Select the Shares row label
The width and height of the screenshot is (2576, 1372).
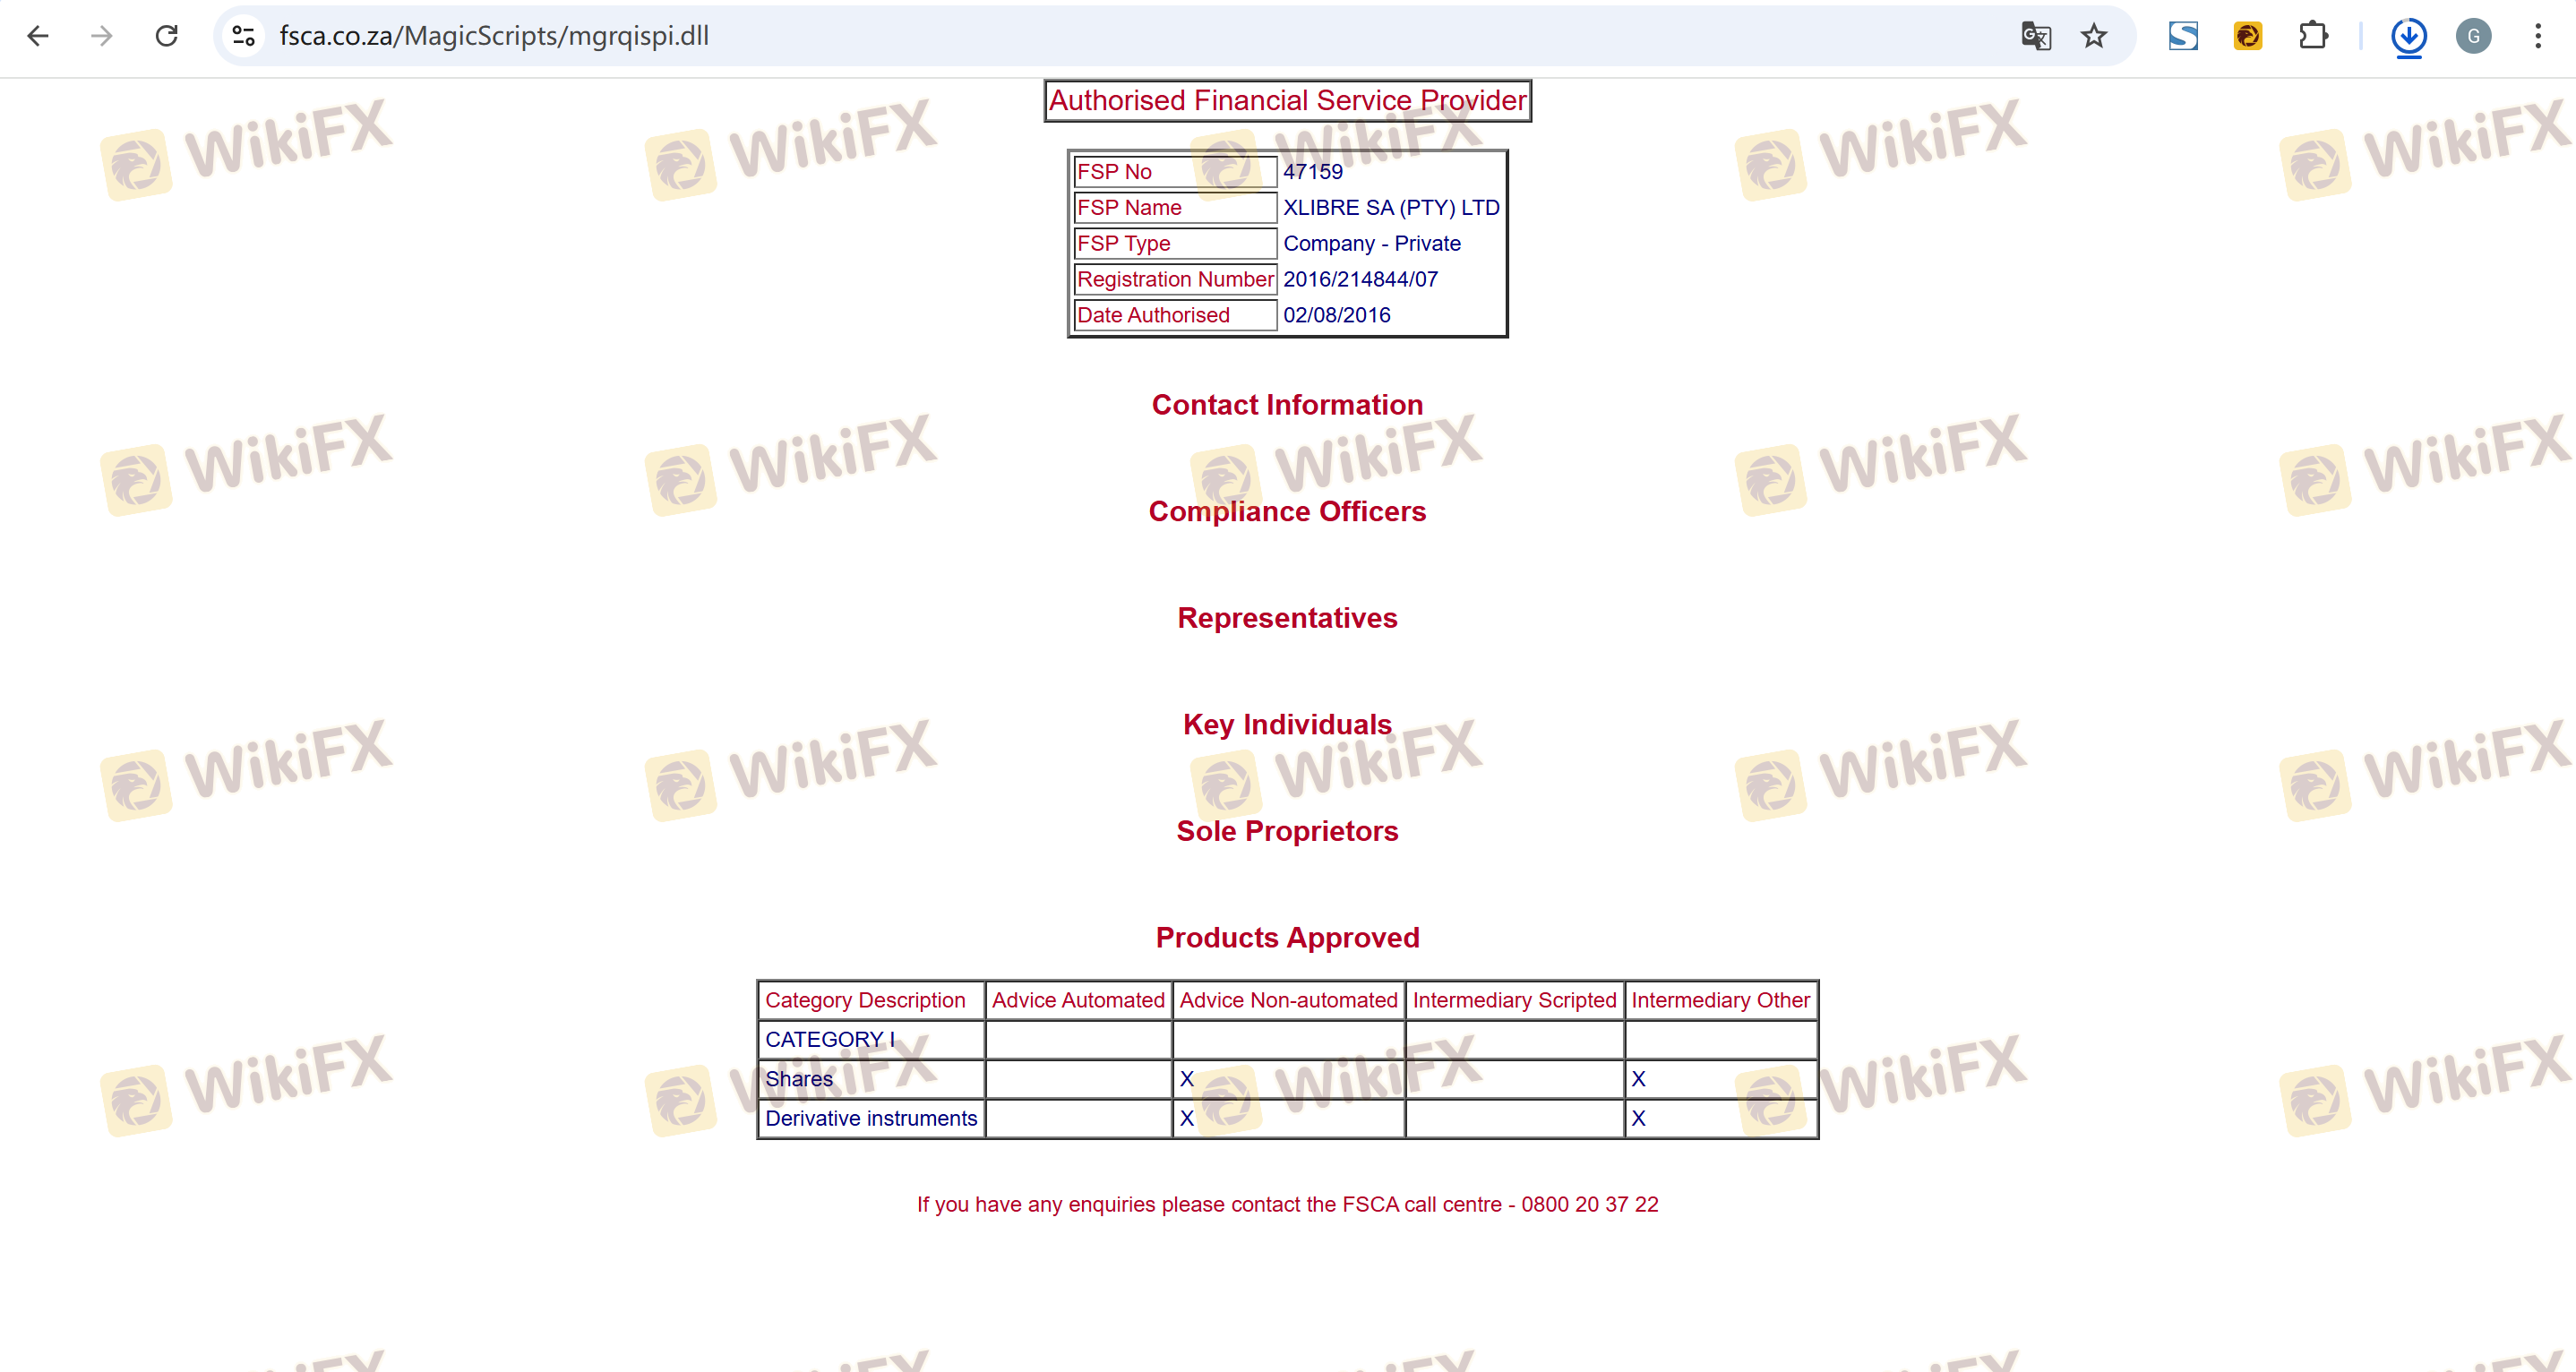(799, 1080)
